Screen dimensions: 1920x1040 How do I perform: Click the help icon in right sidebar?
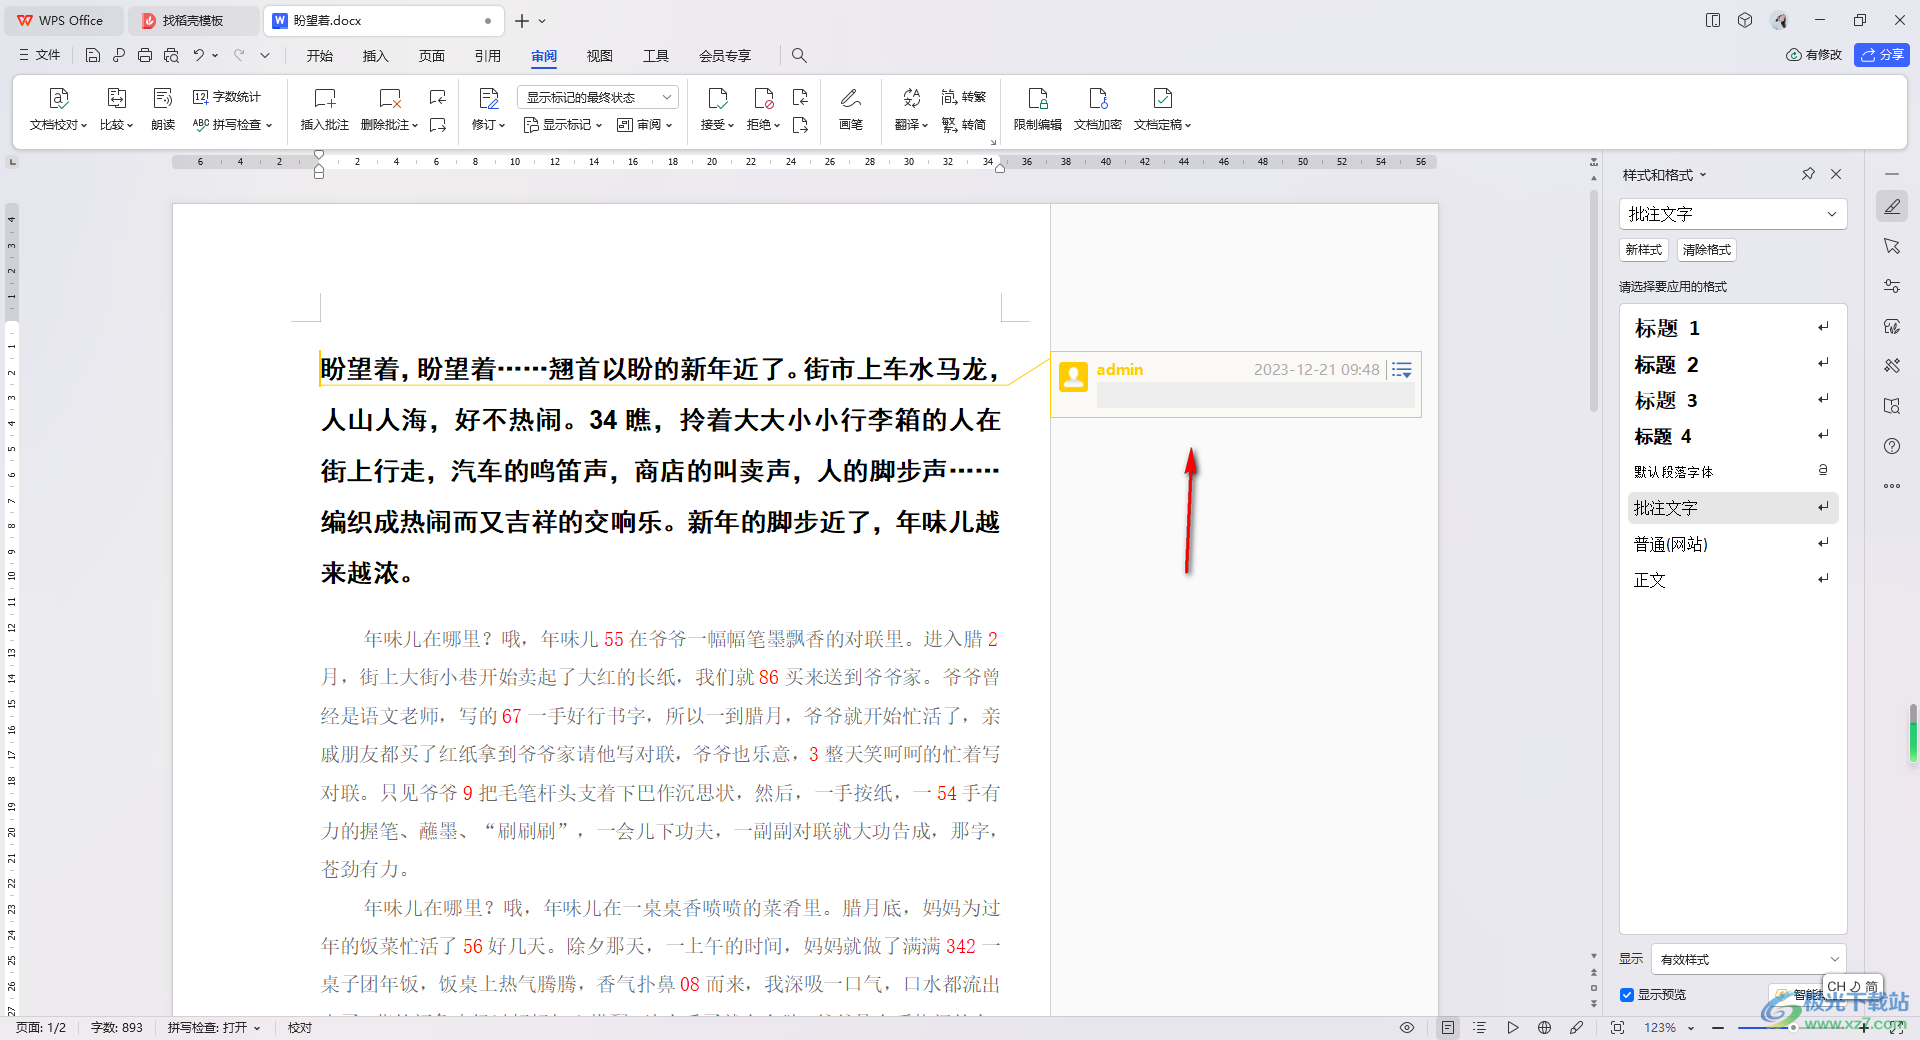1892,446
